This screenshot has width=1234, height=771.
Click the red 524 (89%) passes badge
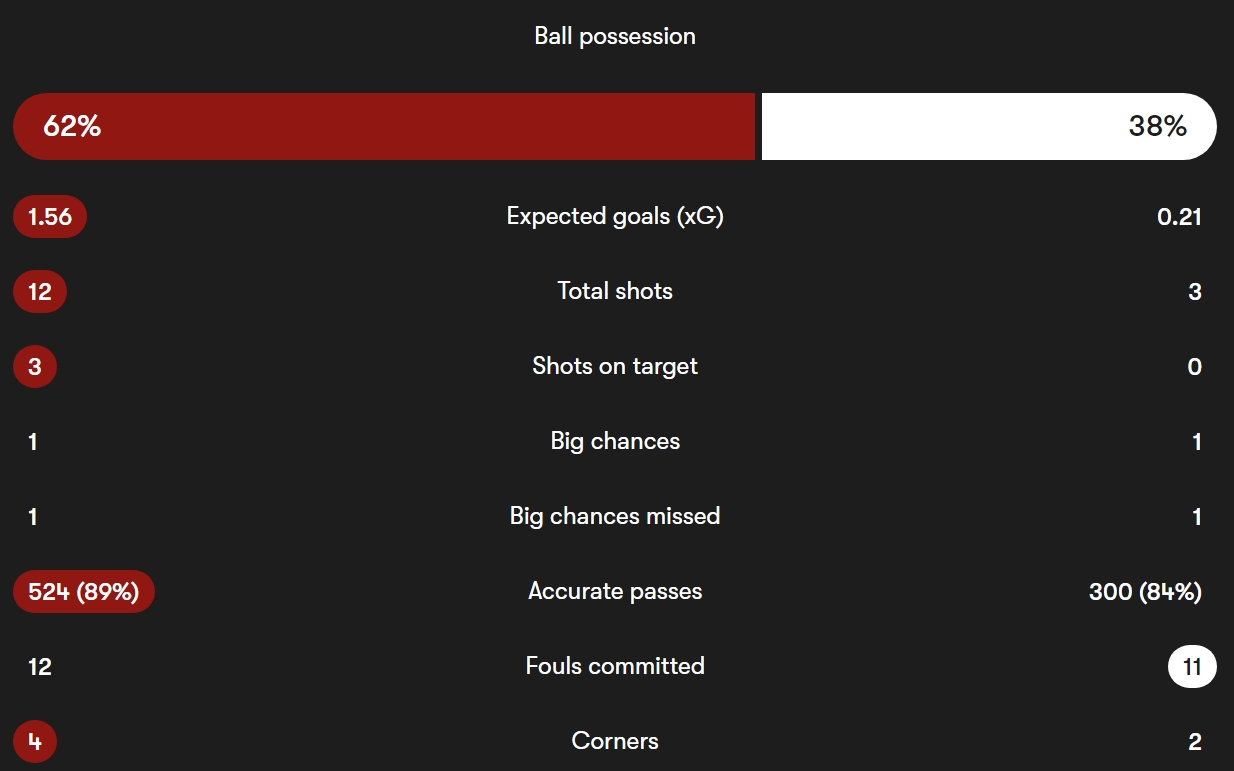84,592
